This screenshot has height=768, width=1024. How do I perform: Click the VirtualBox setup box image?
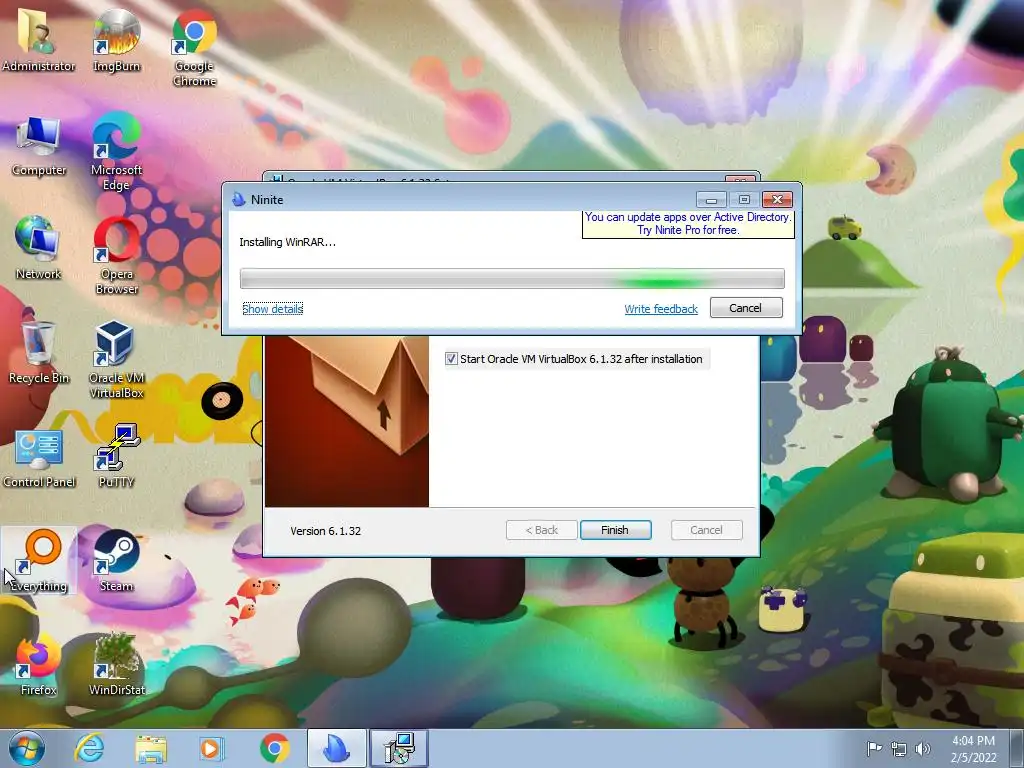[347, 422]
